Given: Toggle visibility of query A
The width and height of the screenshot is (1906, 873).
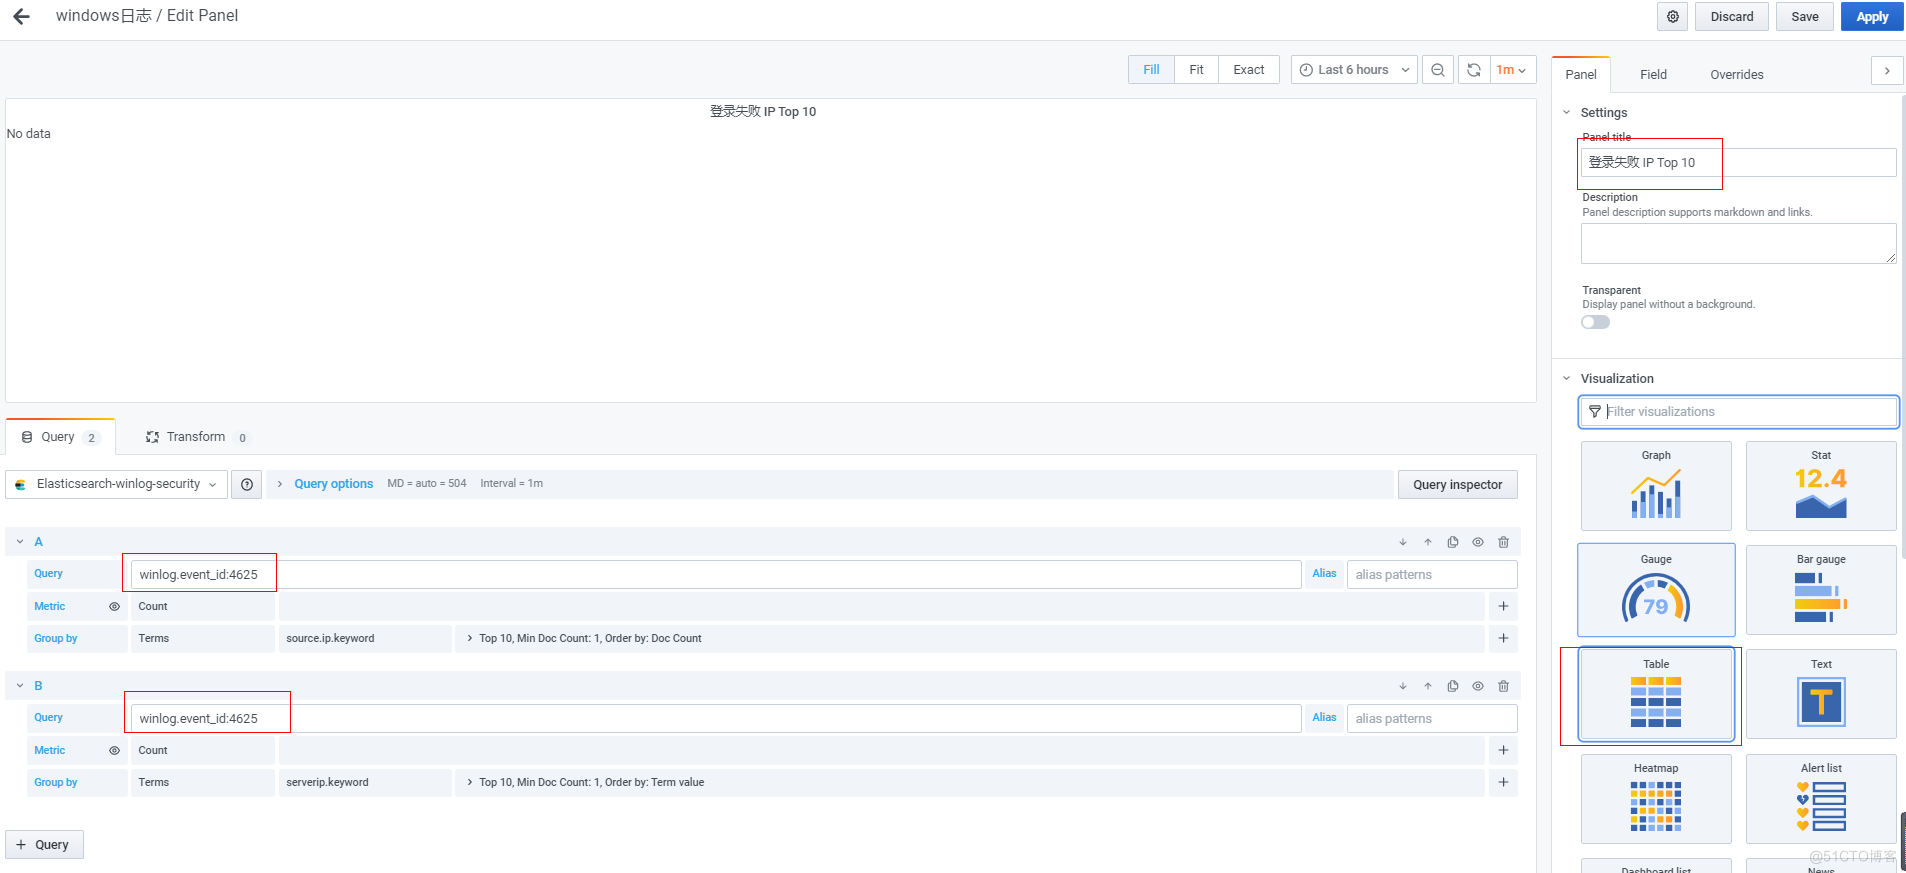Looking at the screenshot, I should click(x=1478, y=542).
